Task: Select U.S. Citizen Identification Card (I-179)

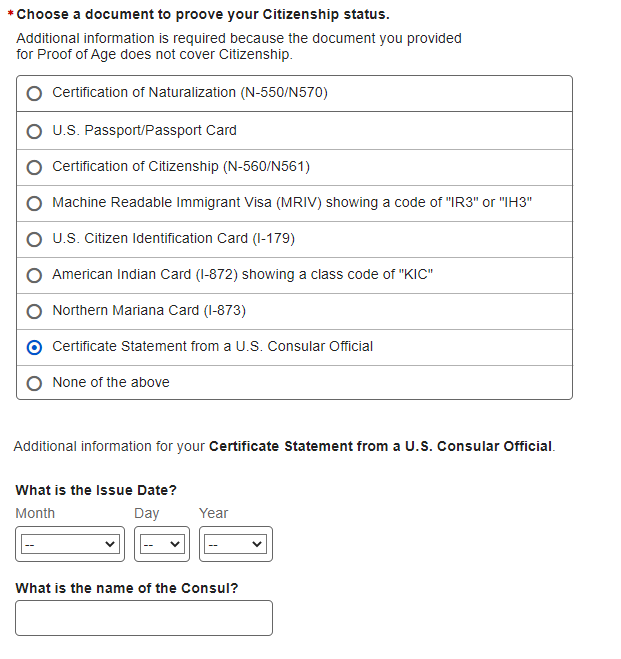Action: (35, 239)
